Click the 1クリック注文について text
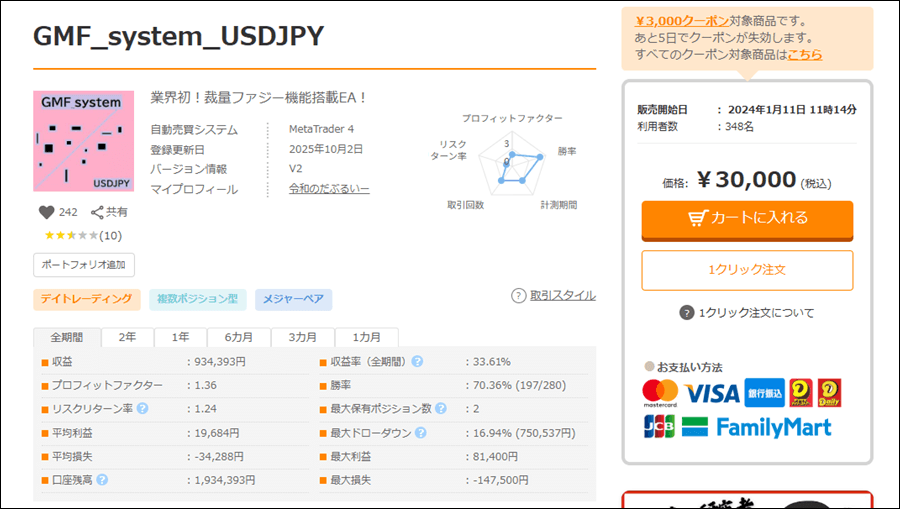 pyautogui.click(x=756, y=313)
